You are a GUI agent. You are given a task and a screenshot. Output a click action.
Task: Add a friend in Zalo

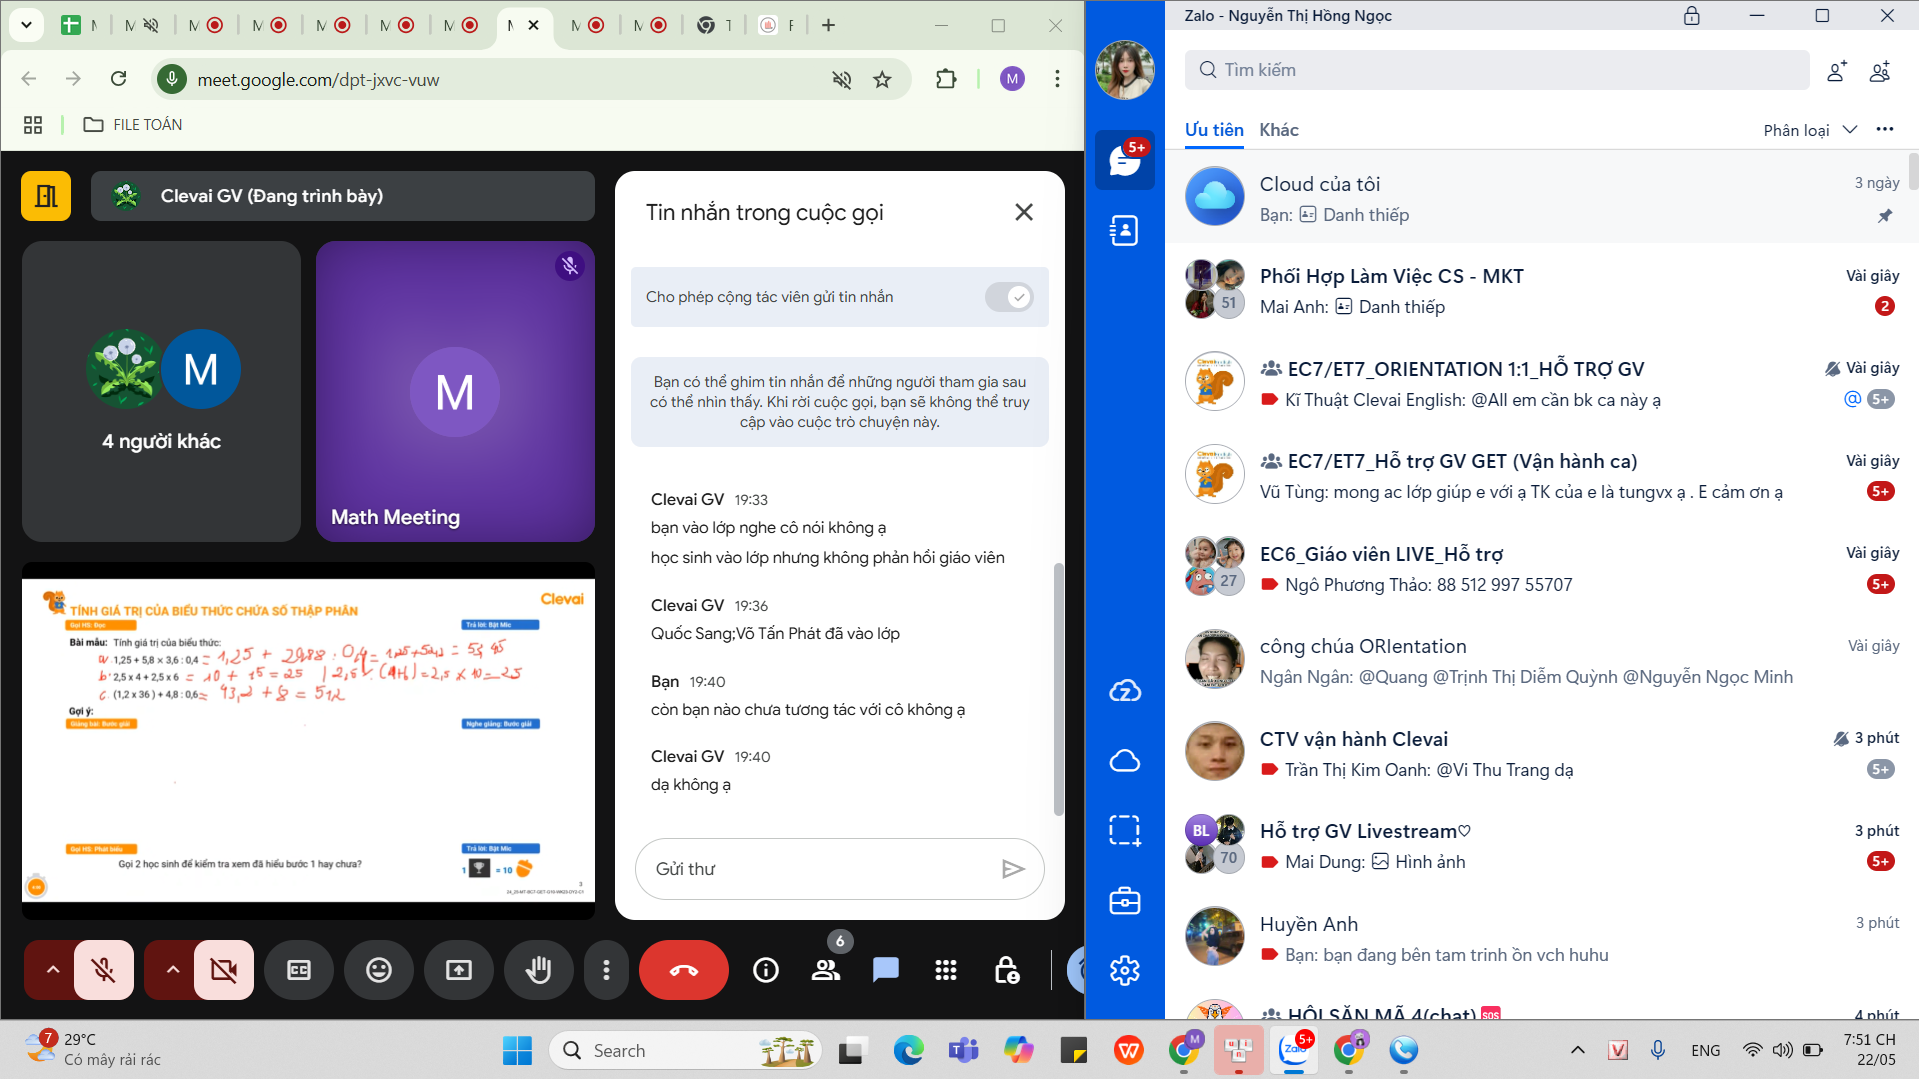[1836, 71]
